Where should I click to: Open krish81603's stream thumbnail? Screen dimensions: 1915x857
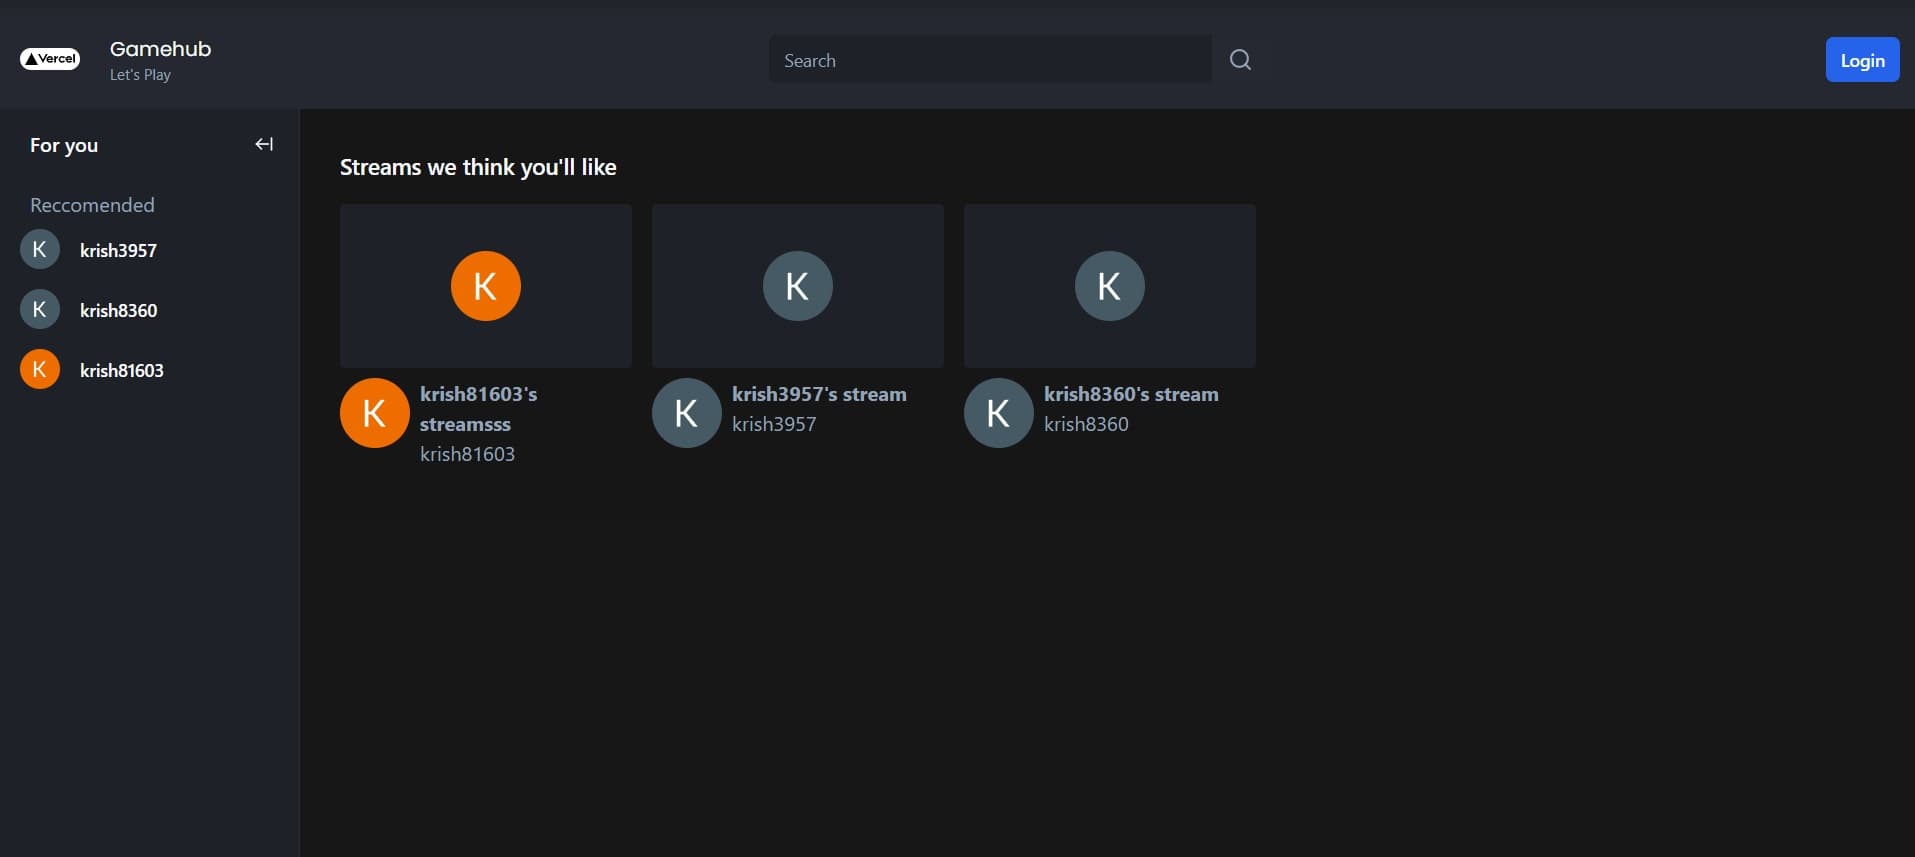coord(485,286)
